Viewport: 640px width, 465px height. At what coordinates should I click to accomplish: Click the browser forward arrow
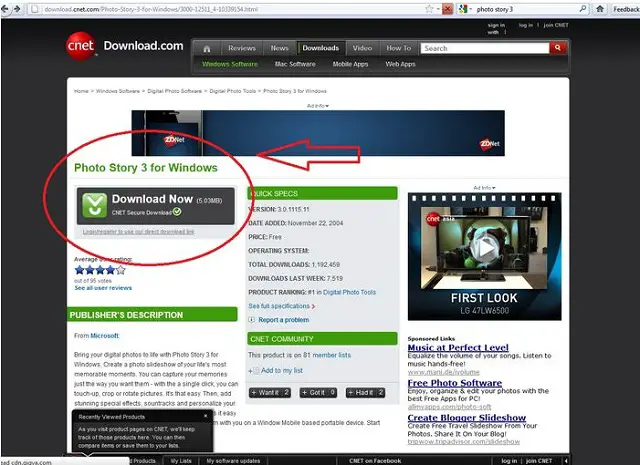17,9
